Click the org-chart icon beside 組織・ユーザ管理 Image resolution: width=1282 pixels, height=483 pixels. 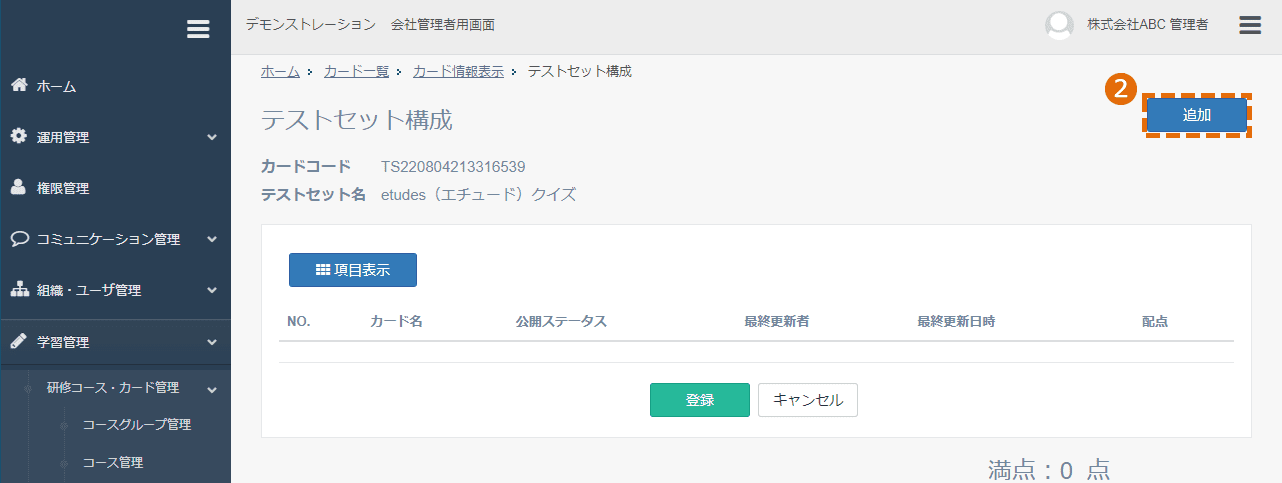pyautogui.click(x=19, y=290)
